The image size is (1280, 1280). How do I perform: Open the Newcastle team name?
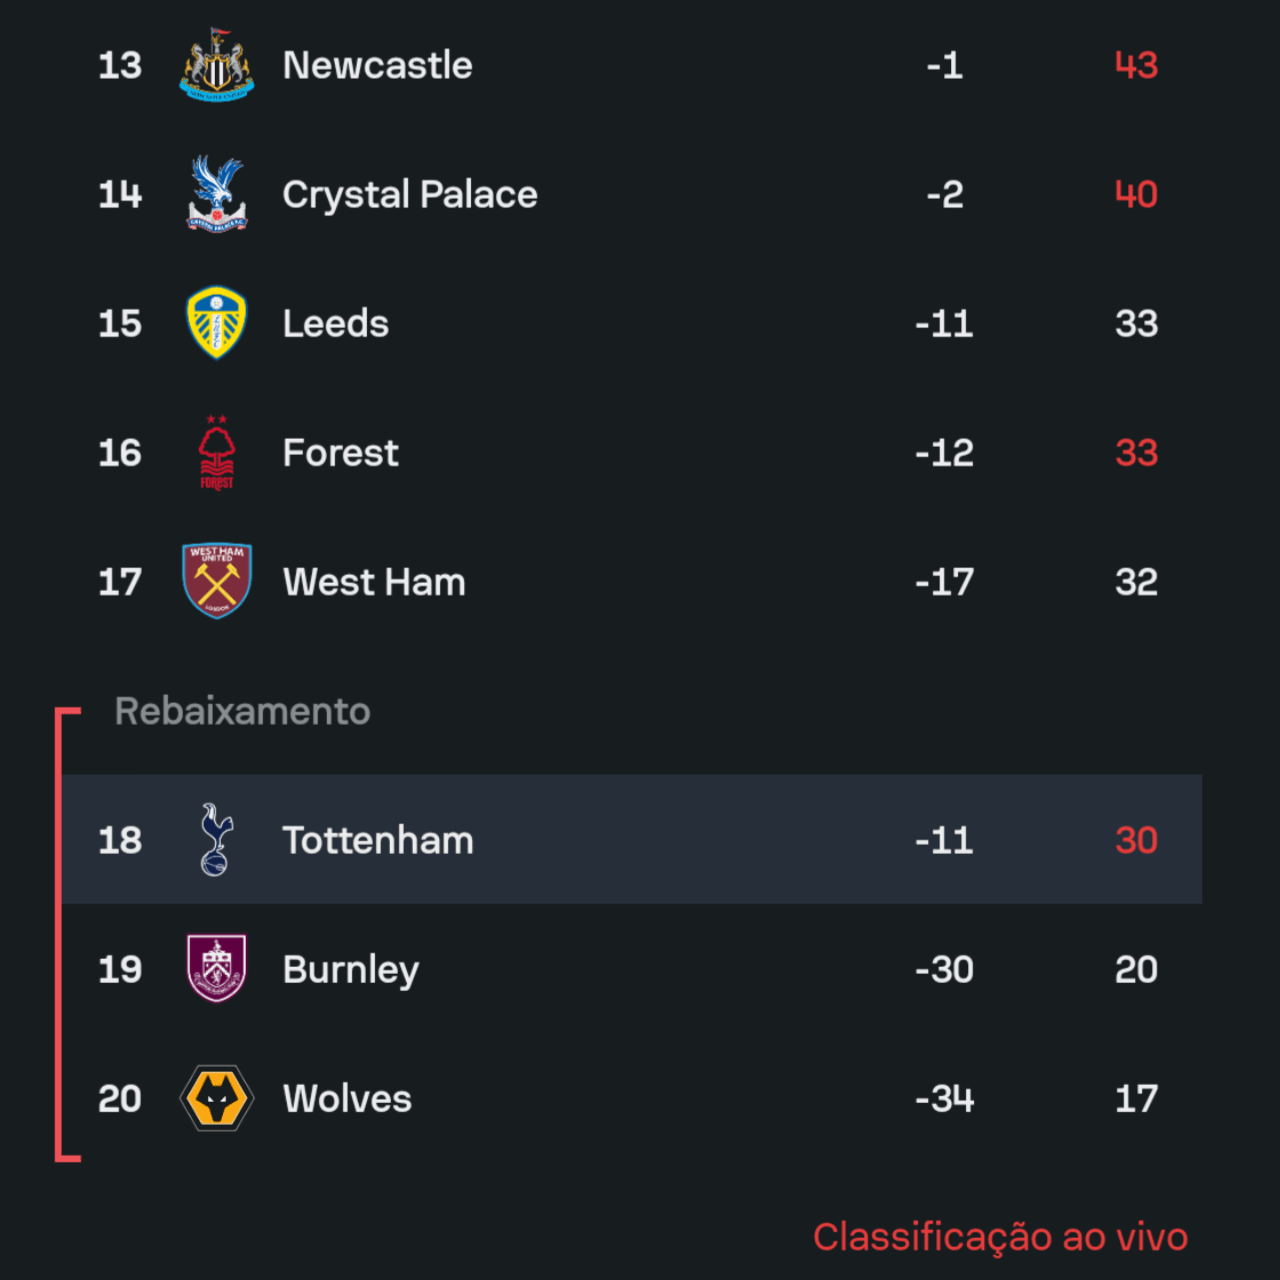click(377, 66)
